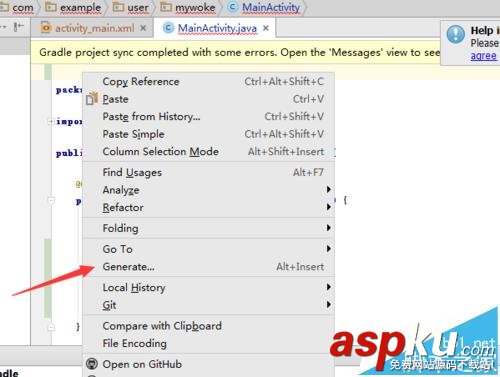Image resolution: width=500 pixels, height=377 pixels.
Task: Click the closing brace fold marker in the gutter
Action: coord(51,327)
